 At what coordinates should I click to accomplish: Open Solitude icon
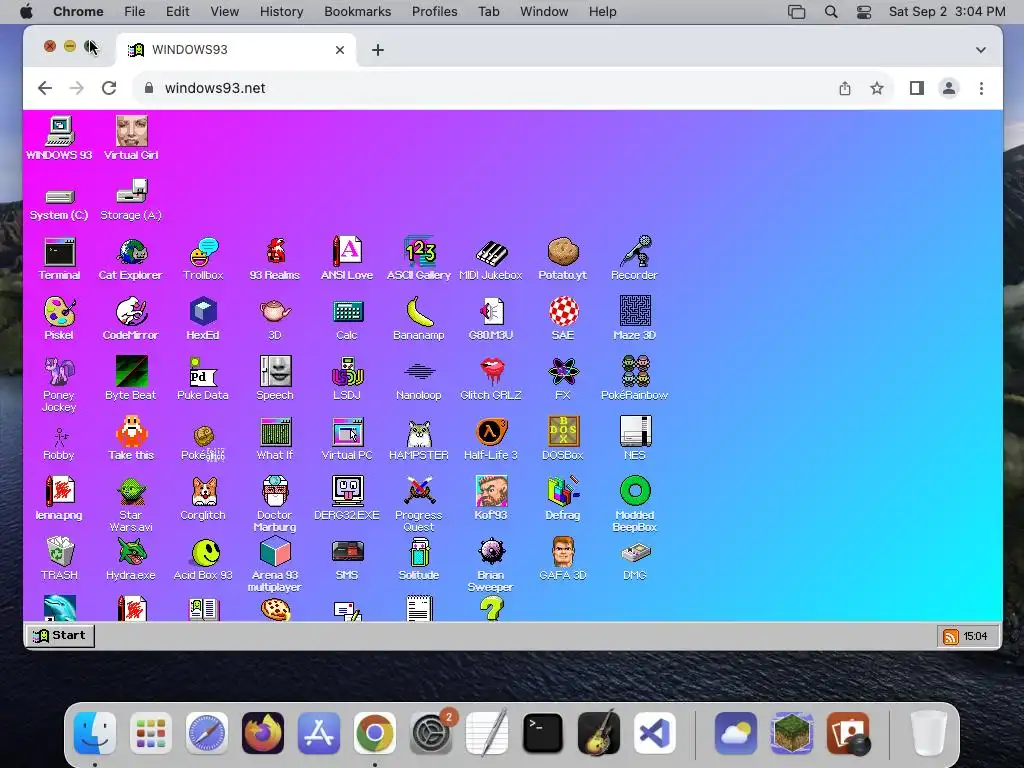click(x=419, y=558)
